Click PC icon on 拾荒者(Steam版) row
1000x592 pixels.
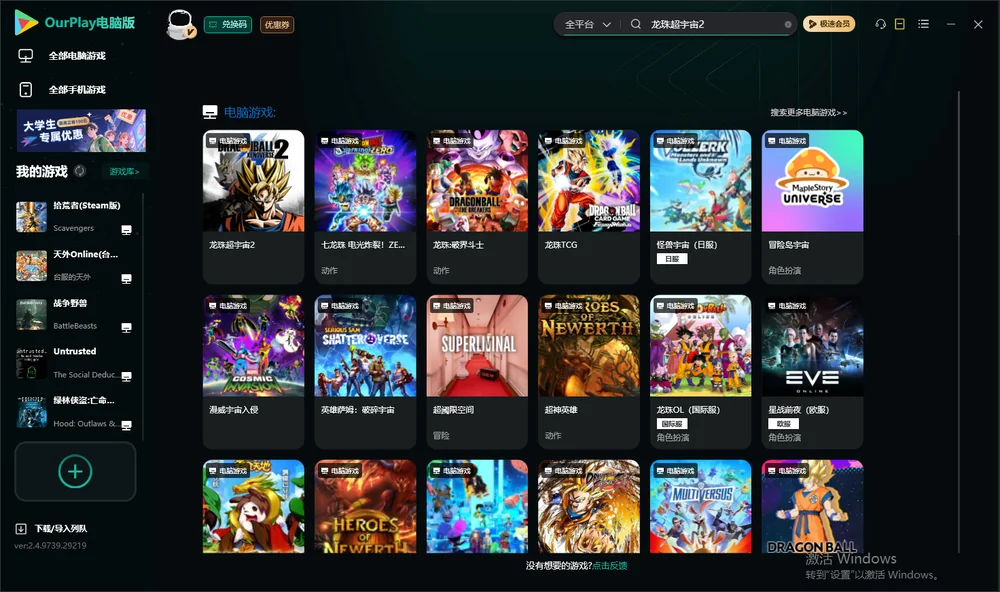pyautogui.click(x=126, y=230)
